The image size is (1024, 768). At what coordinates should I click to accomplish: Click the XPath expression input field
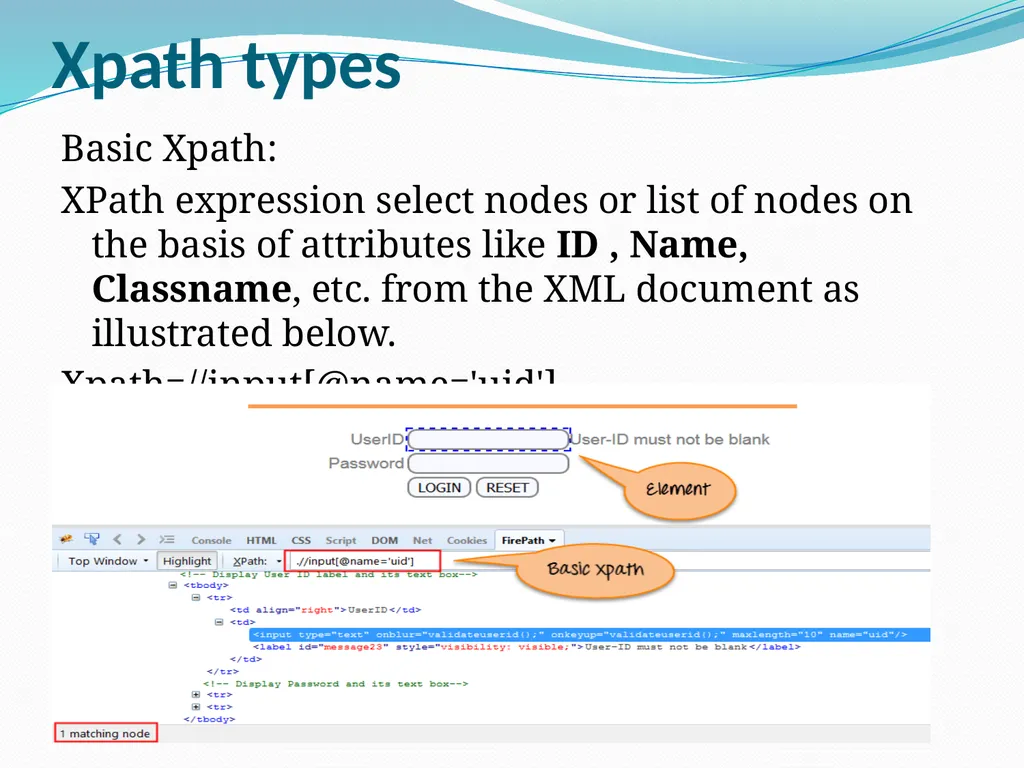pos(363,561)
